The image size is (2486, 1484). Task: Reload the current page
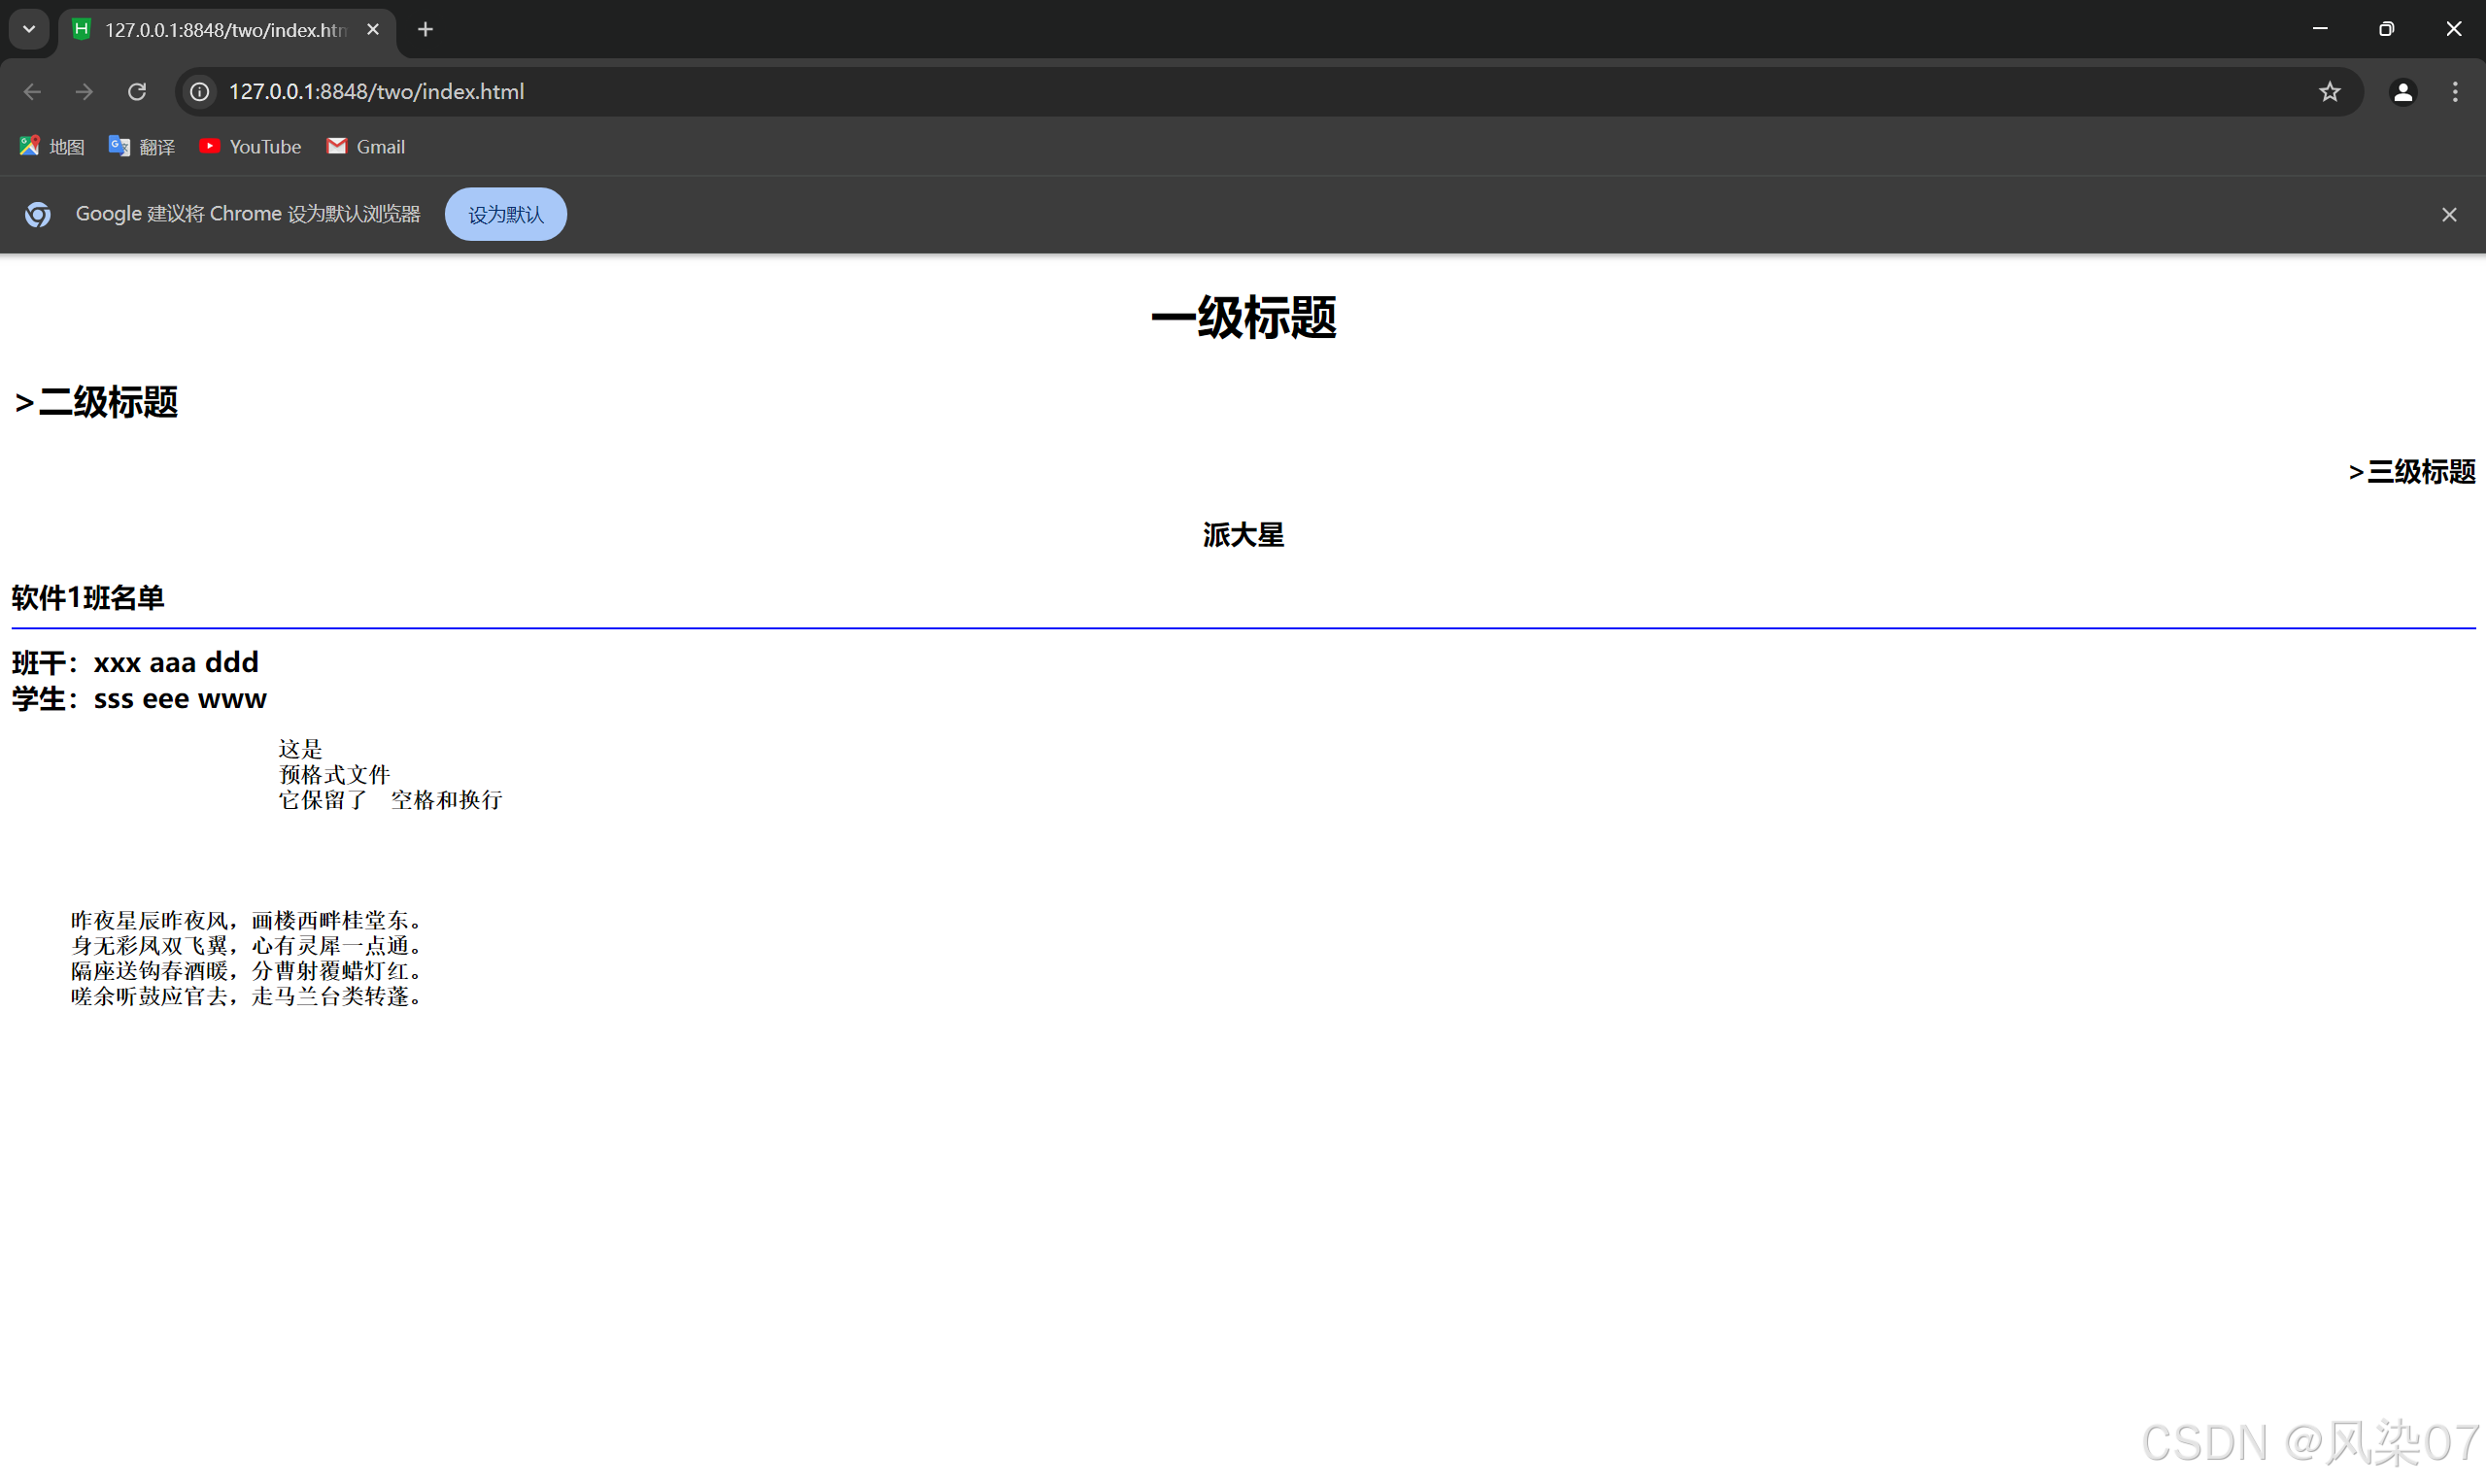(x=137, y=92)
